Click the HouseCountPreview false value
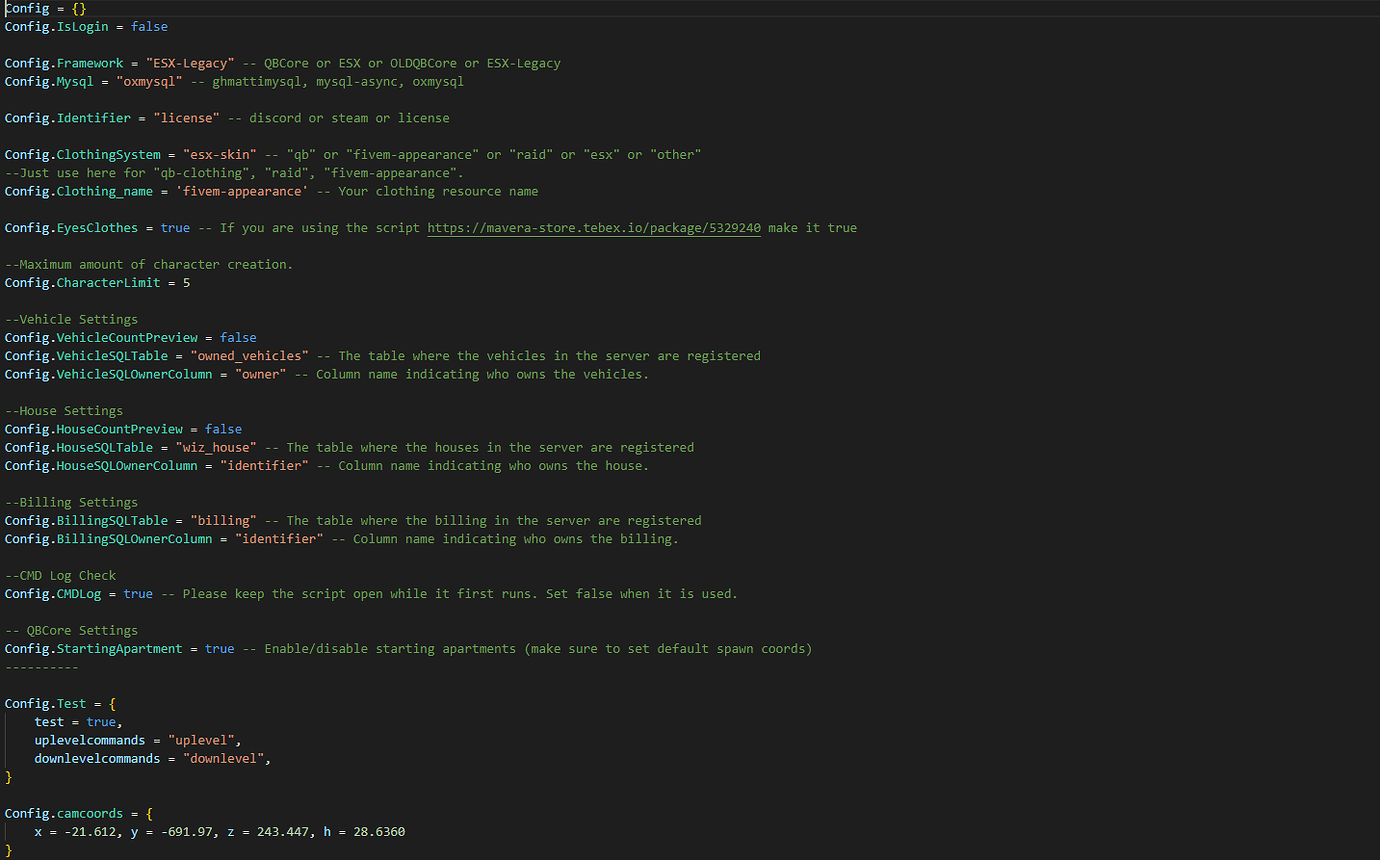Image resolution: width=1380 pixels, height=860 pixels. [x=223, y=429]
